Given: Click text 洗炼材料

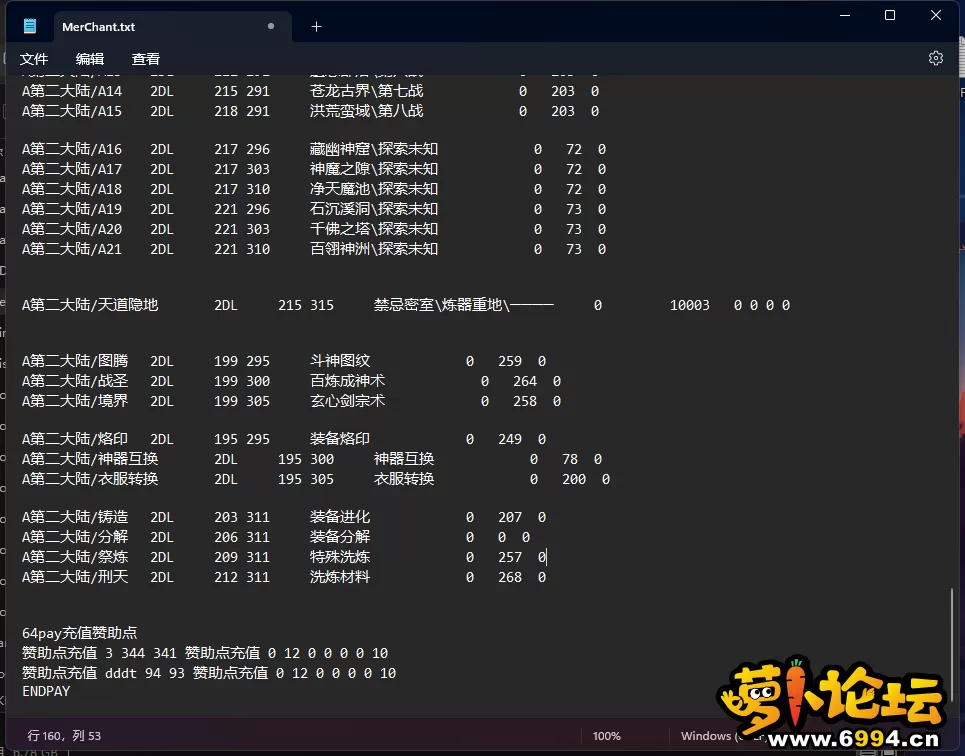Looking at the screenshot, I should pyautogui.click(x=340, y=577).
